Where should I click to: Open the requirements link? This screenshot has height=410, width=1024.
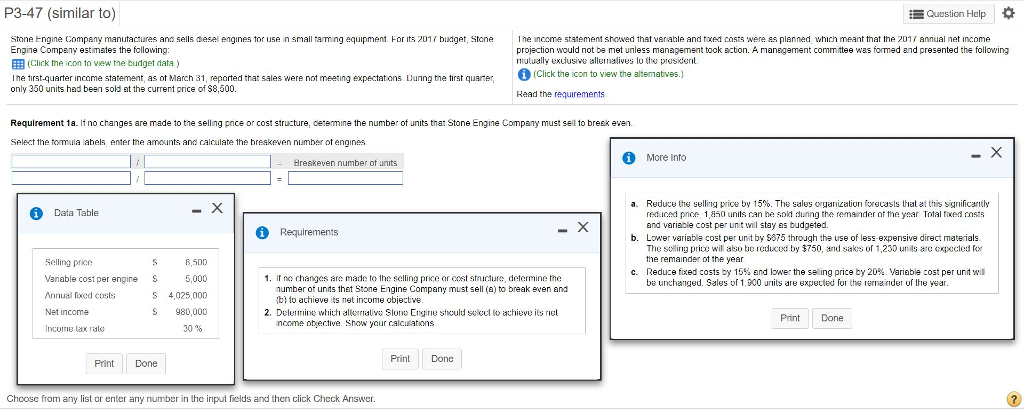coord(579,95)
